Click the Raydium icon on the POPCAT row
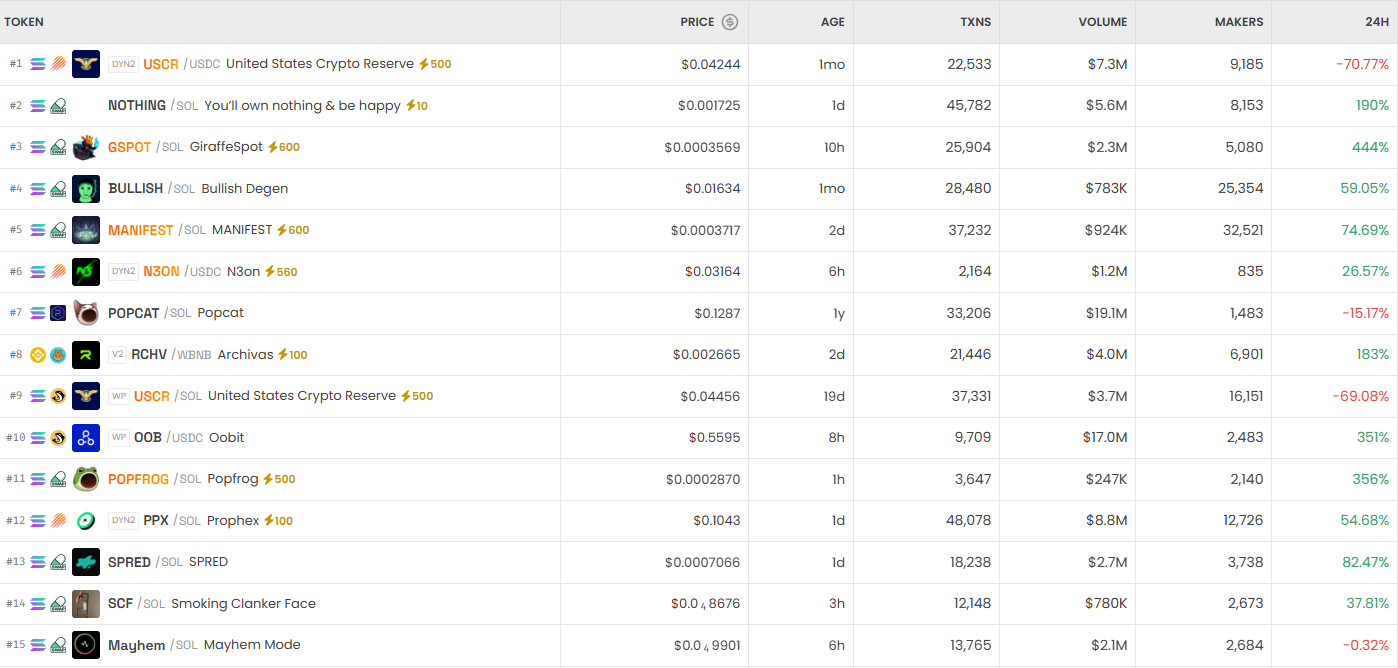This screenshot has width=1398, height=668. (x=58, y=312)
